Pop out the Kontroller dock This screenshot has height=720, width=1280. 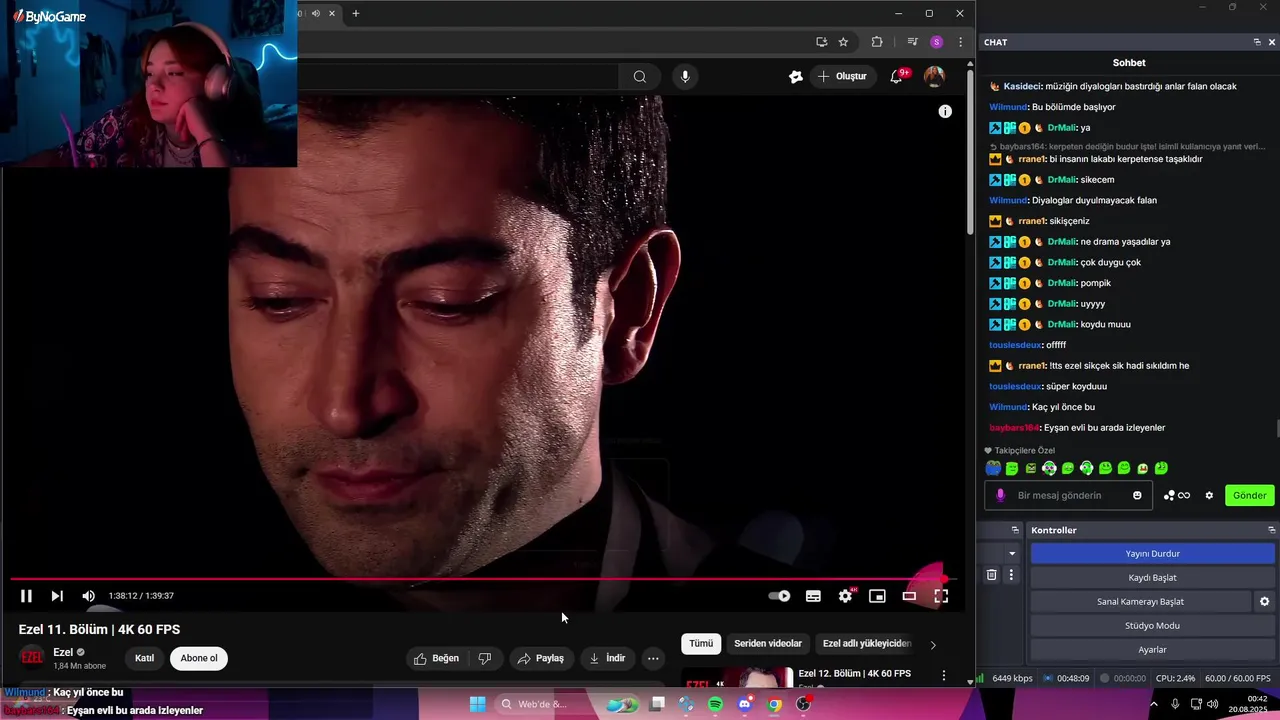(1272, 530)
